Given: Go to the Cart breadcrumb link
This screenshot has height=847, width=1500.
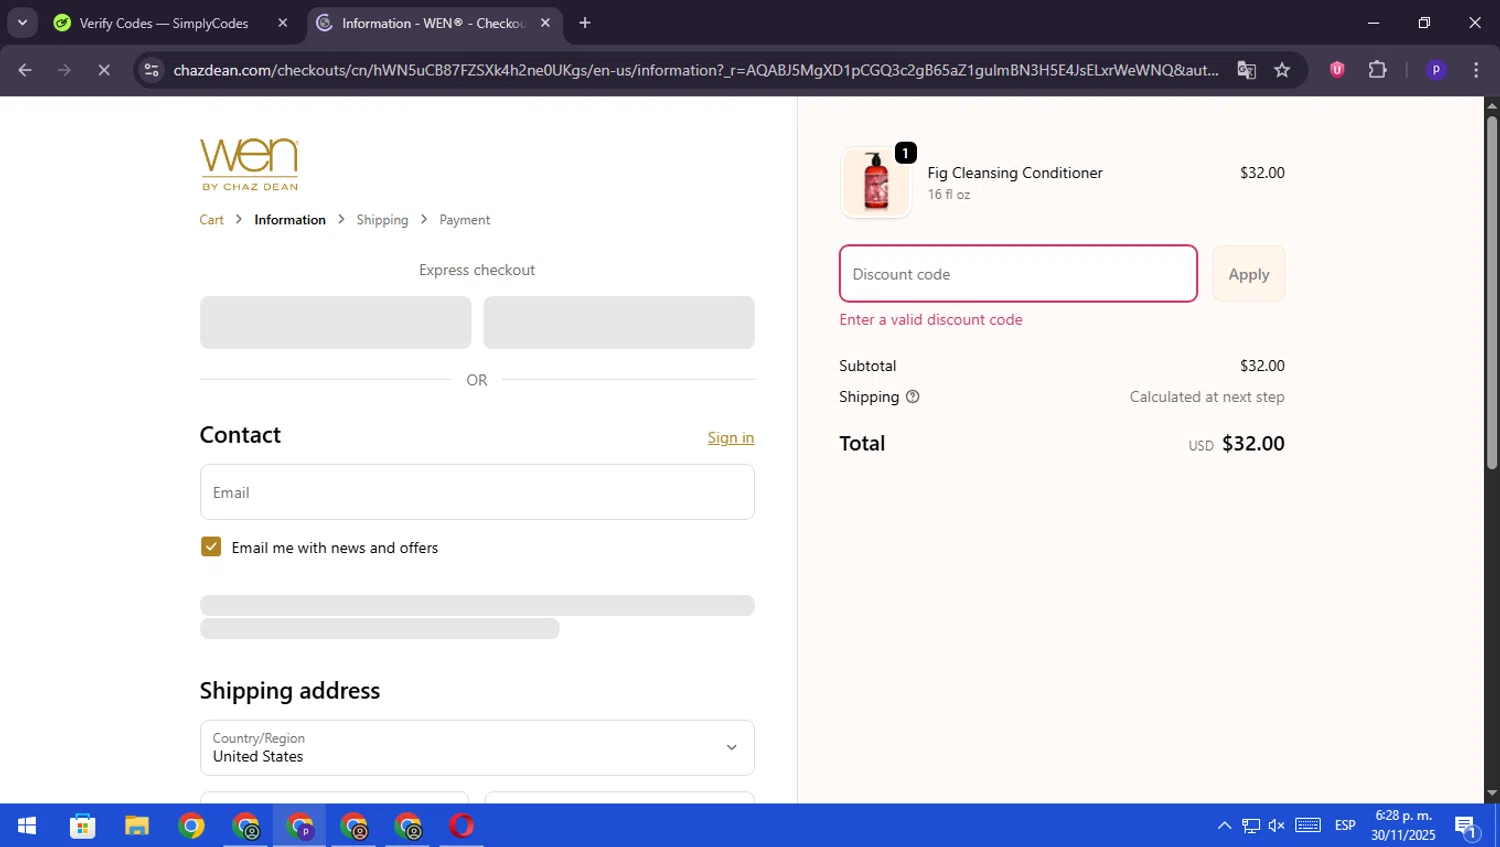Looking at the screenshot, I should coord(211,220).
